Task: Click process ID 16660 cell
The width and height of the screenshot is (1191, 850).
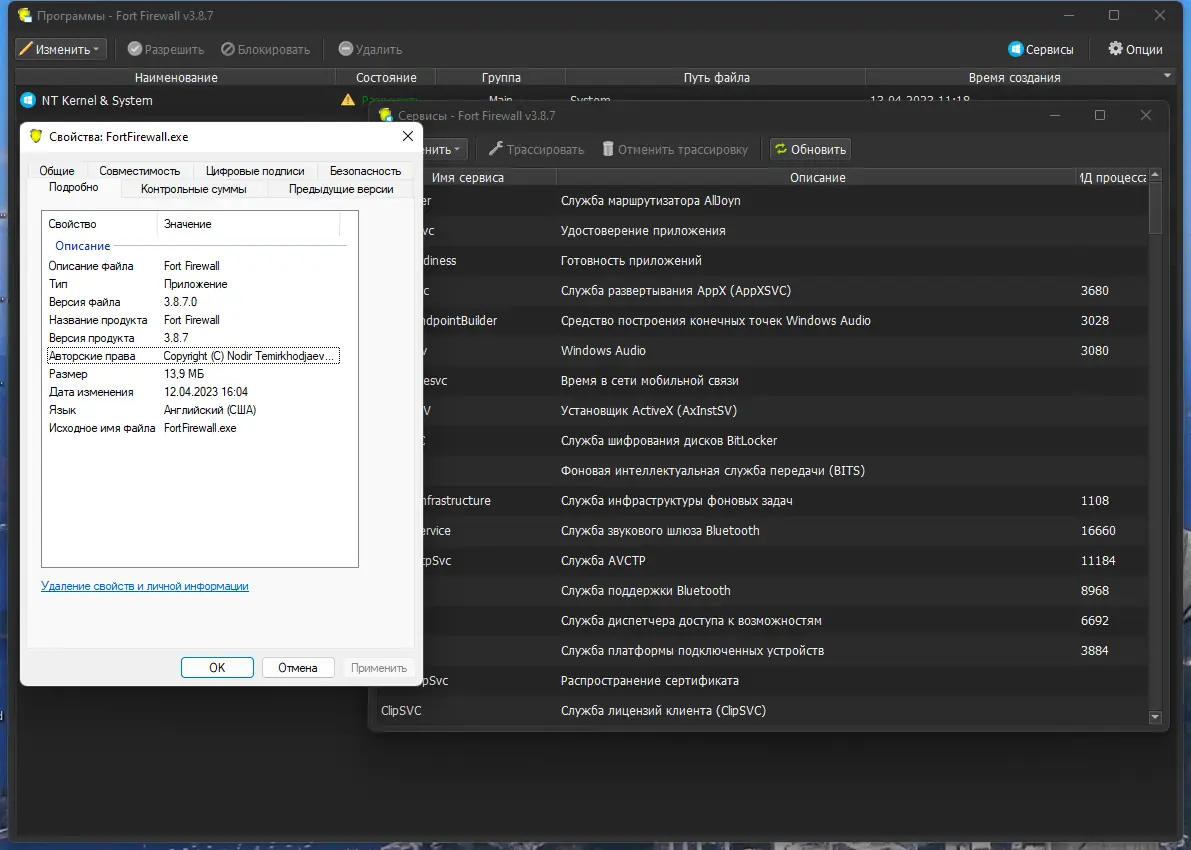Action: (1098, 531)
